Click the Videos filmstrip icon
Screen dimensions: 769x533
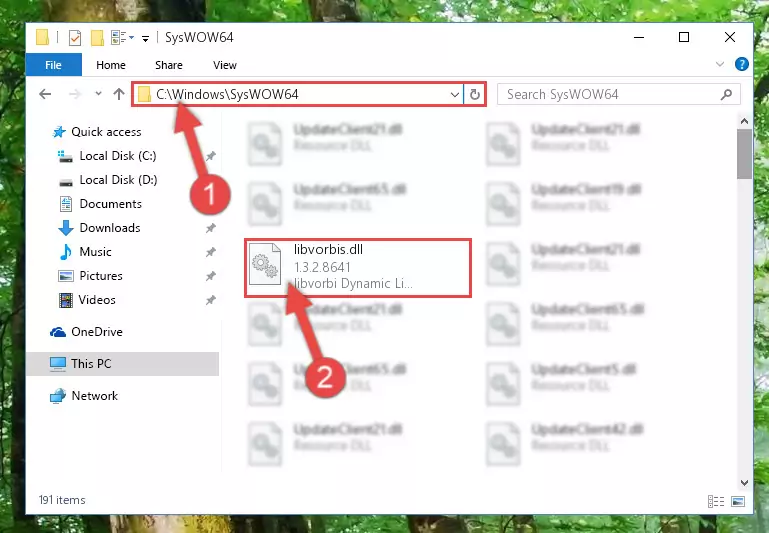[x=65, y=300]
